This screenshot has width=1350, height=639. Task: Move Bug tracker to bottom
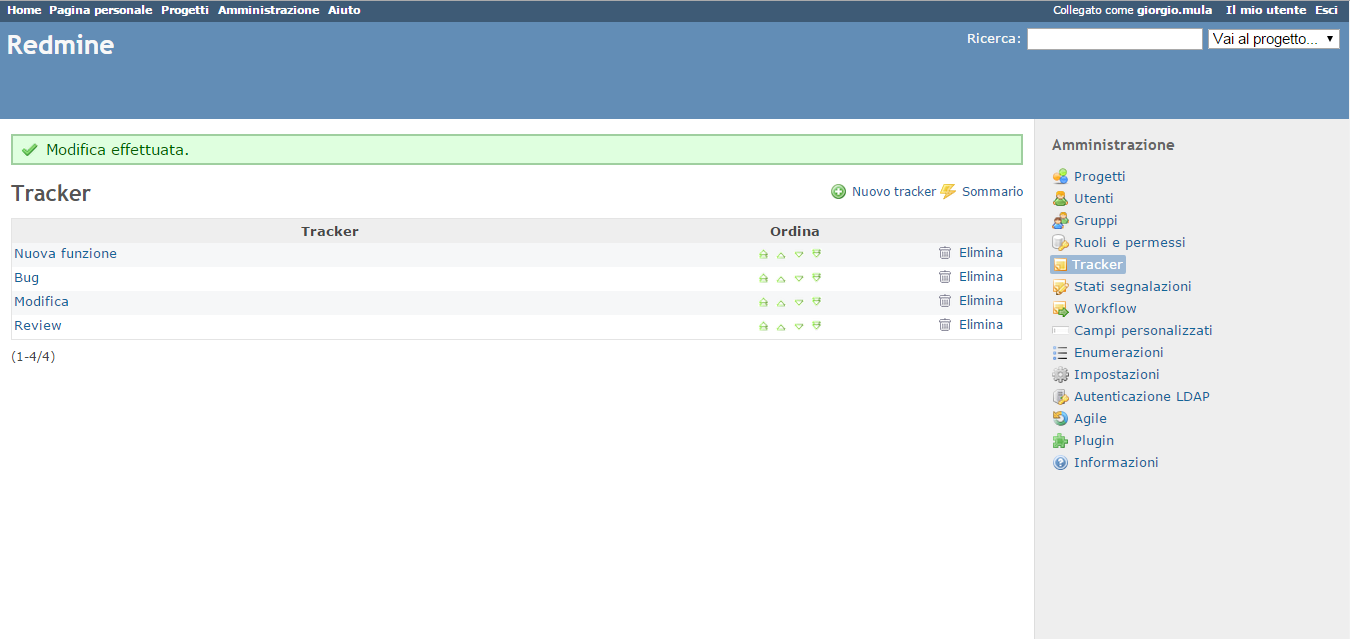pos(816,278)
